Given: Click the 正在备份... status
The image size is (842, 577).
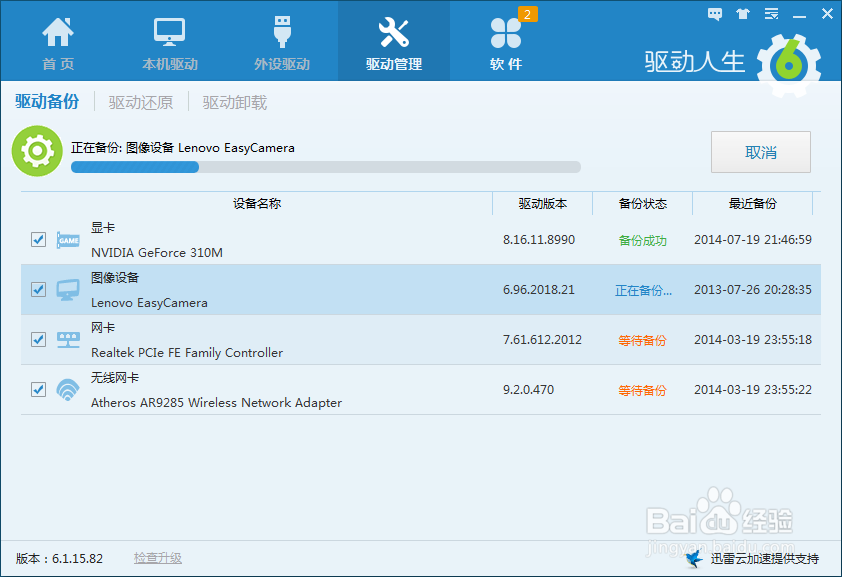Looking at the screenshot, I should [643, 290].
